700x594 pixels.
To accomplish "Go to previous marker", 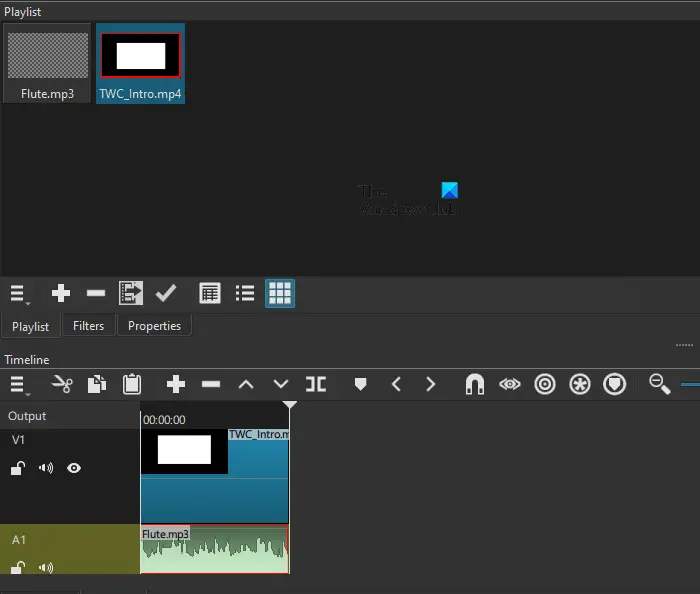I will [396, 384].
